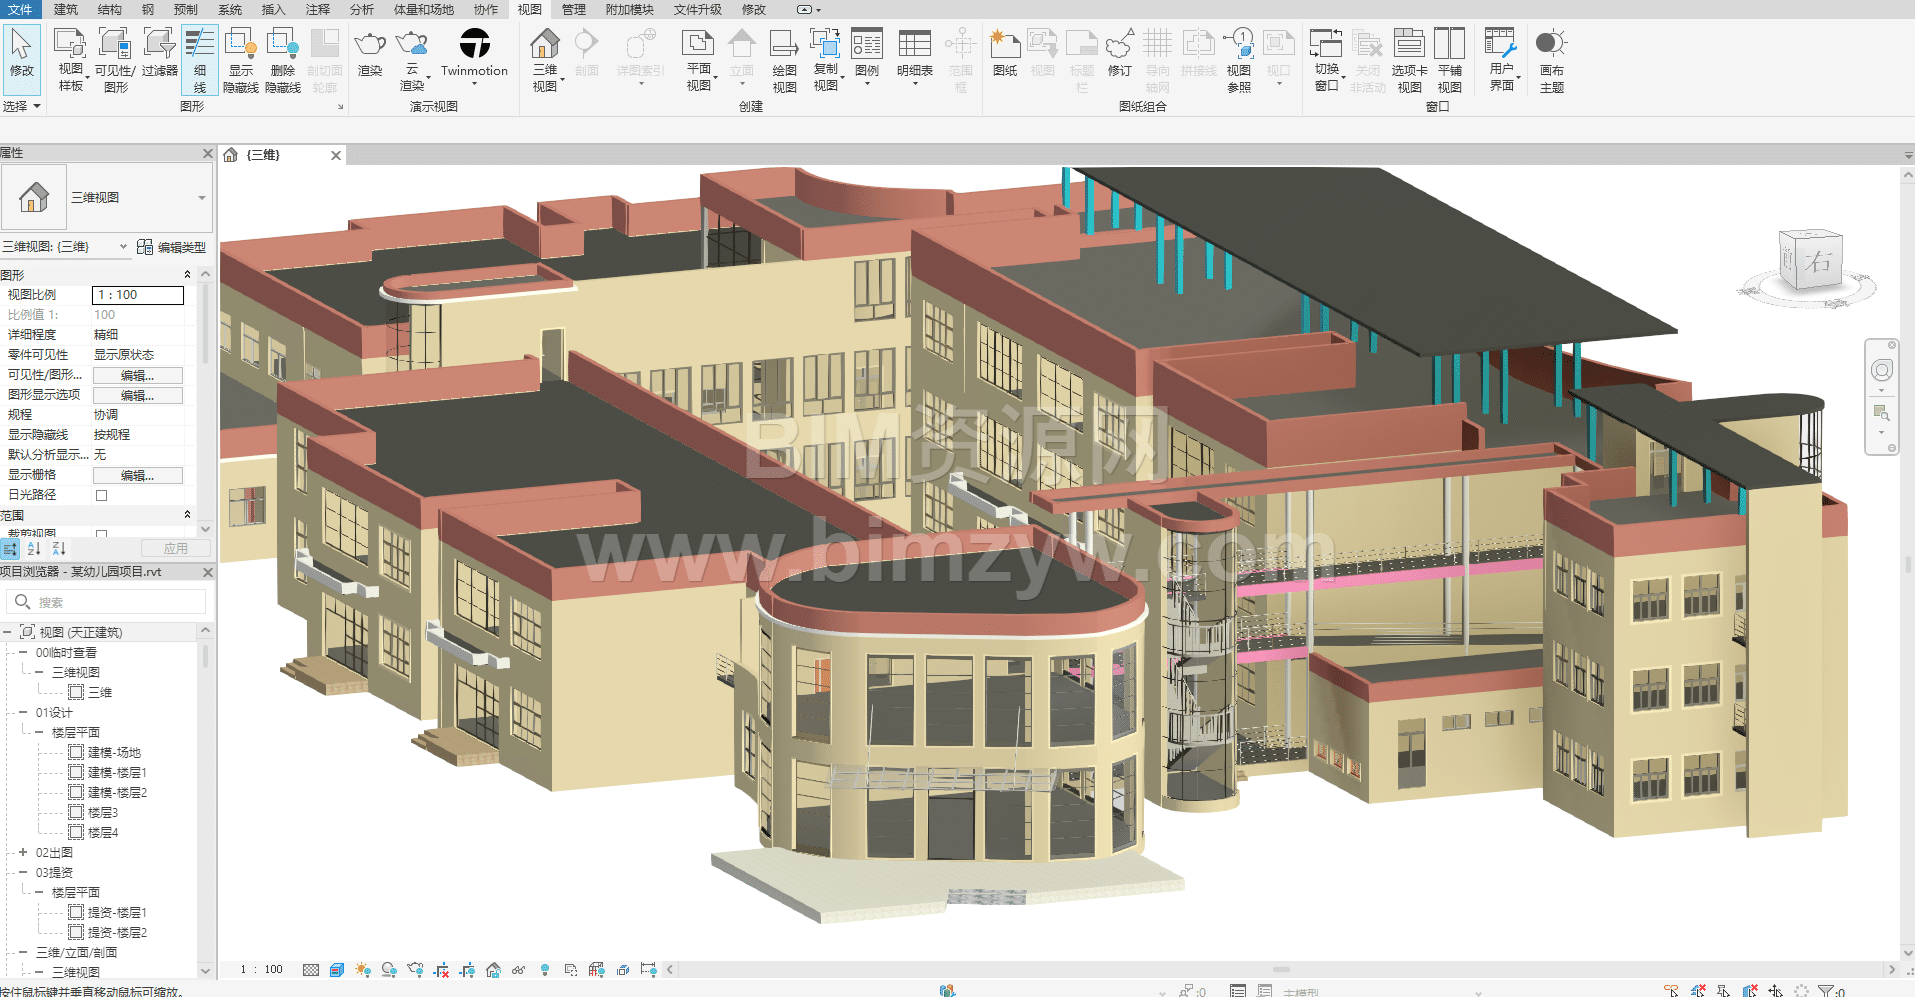Viewport: 1915px width, 997px height.
Task: Click 编辑 button for 图形显示选项
Action: (137, 395)
